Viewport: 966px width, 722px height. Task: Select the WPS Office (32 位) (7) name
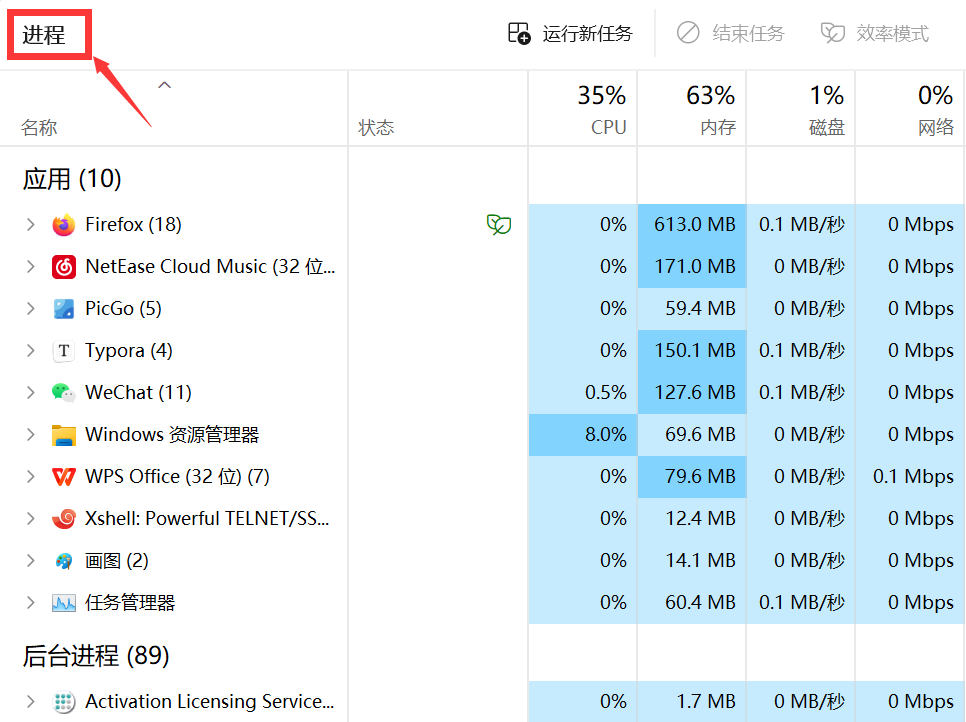(177, 476)
